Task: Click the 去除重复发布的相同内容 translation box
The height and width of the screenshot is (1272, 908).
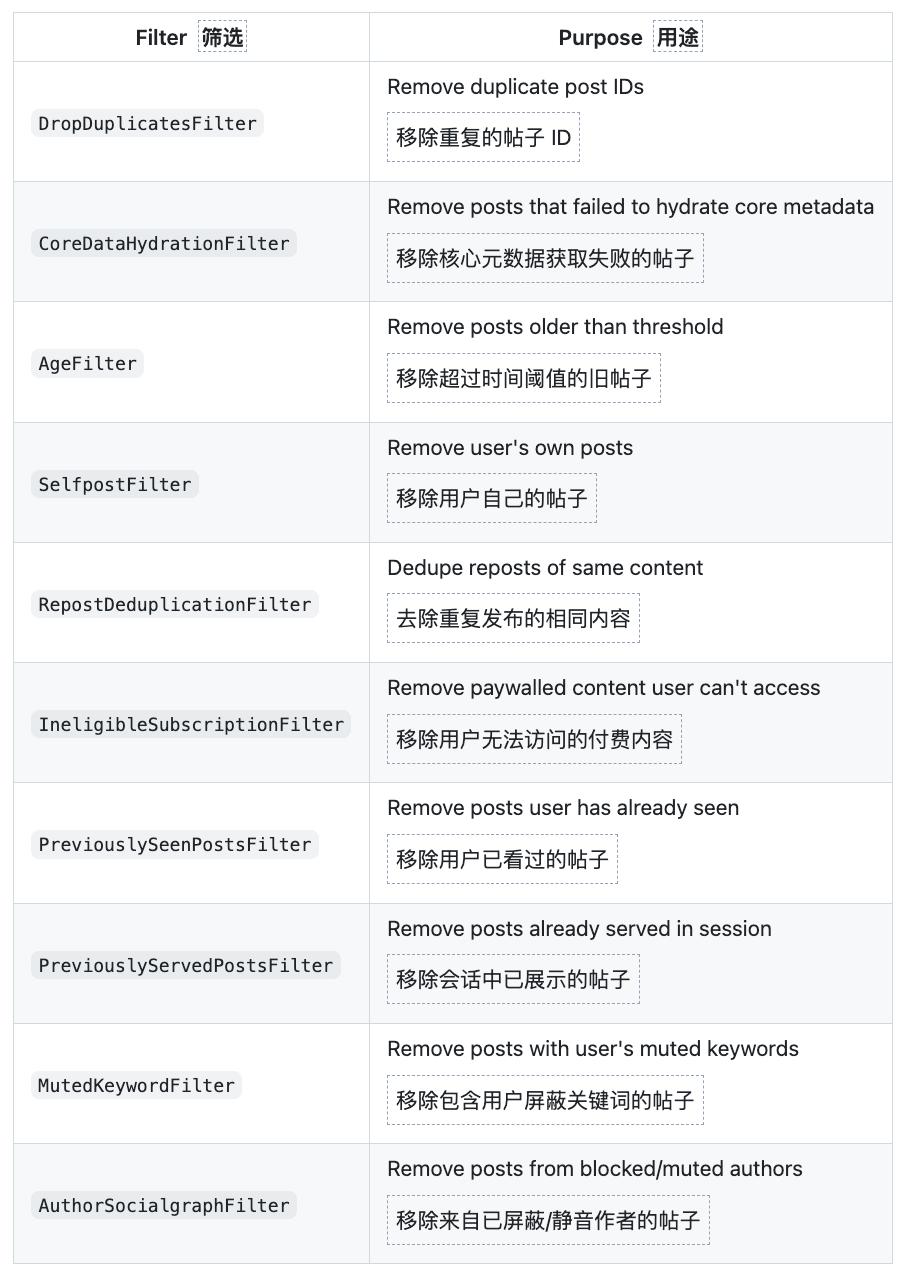Action: (x=513, y=619)
